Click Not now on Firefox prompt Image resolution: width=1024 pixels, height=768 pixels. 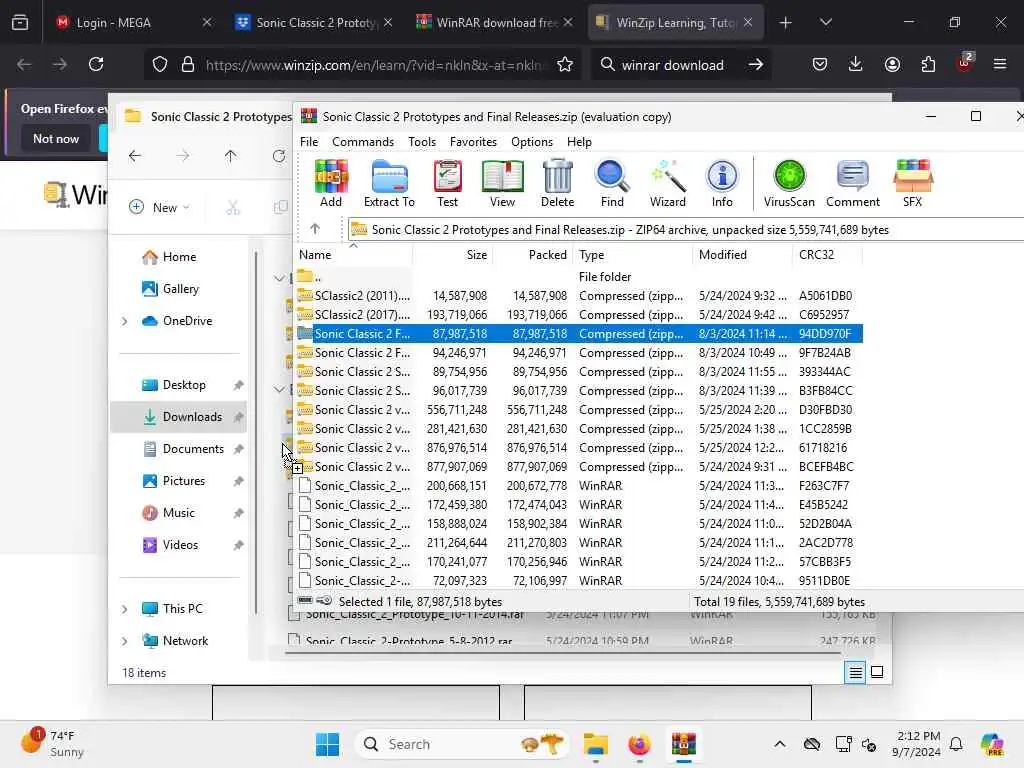pos(56,138)
